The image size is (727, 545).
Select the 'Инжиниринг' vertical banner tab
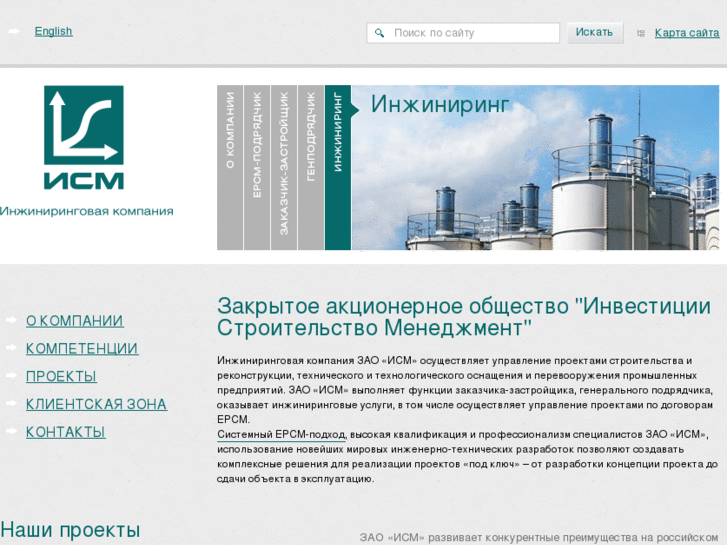[338, 167]
